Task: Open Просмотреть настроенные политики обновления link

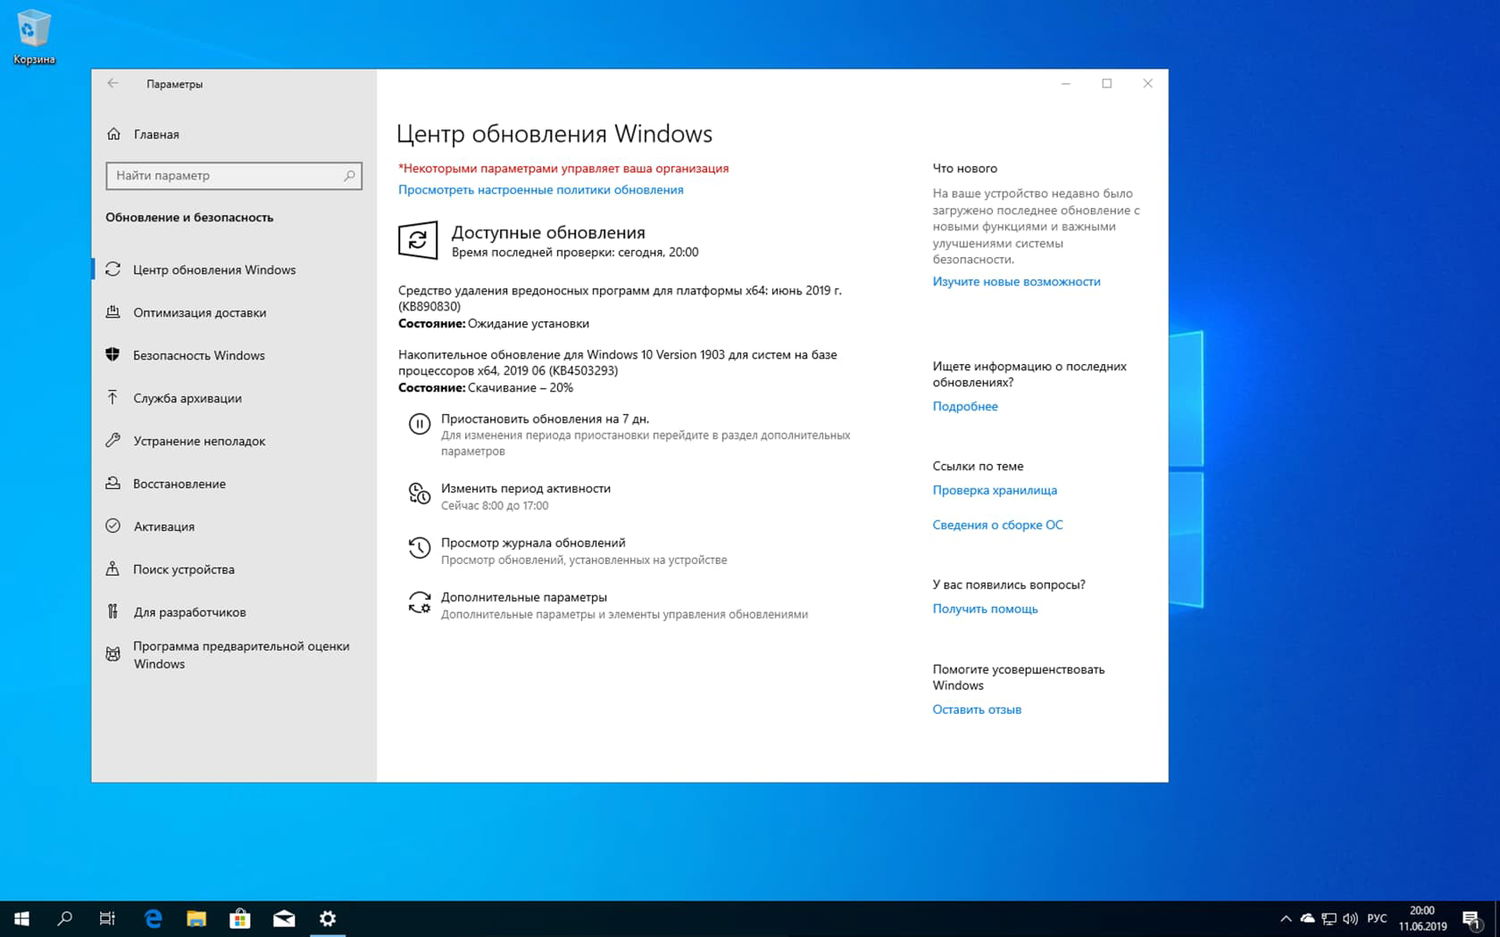Action: click(x=540, y=189)
